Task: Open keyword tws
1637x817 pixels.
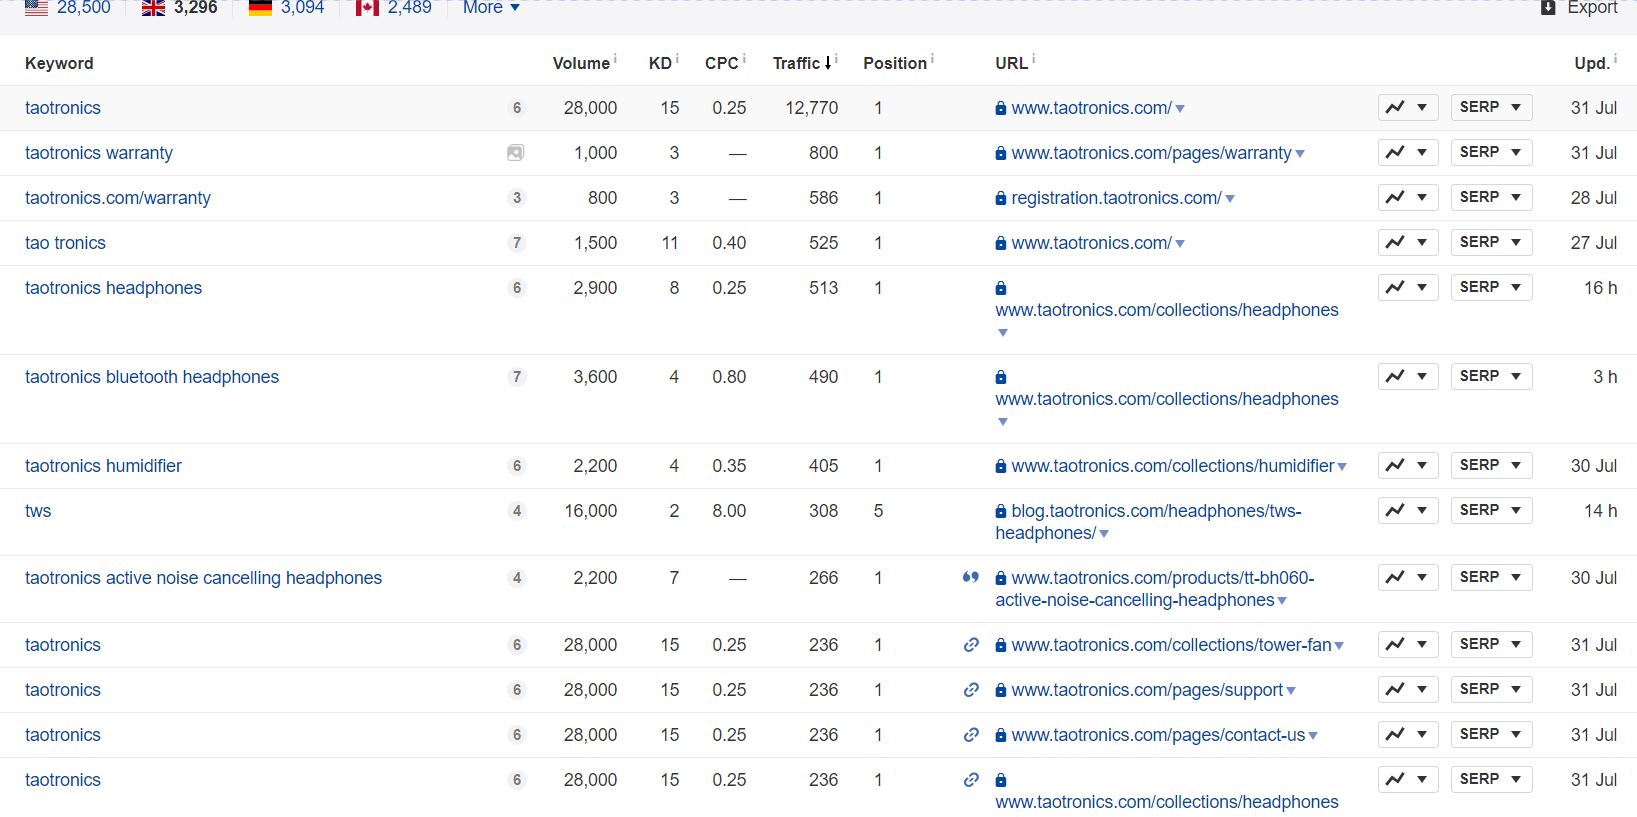Action: click(x=38, y=511)
